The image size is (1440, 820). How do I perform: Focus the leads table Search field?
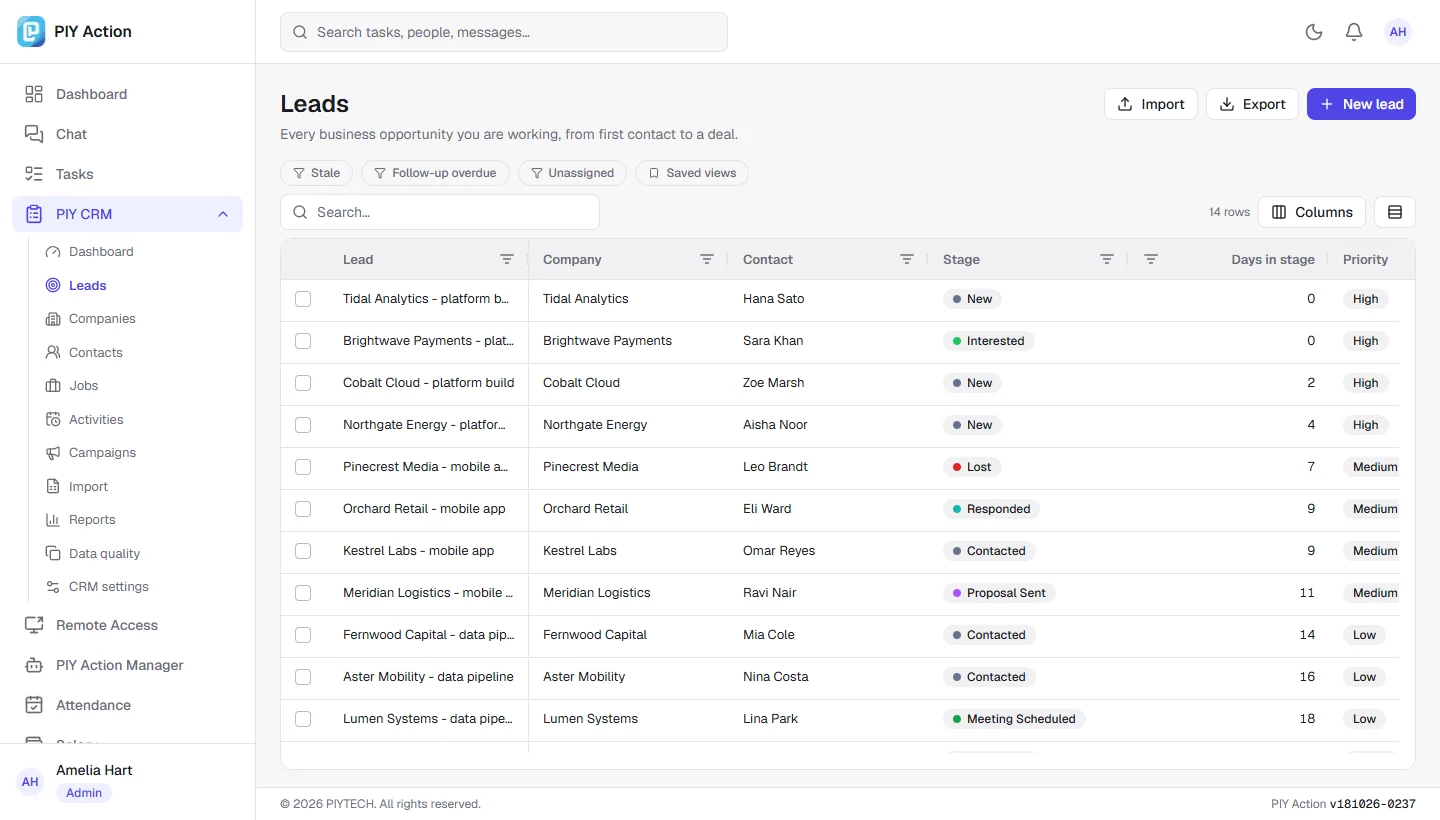tap(440, 212)
